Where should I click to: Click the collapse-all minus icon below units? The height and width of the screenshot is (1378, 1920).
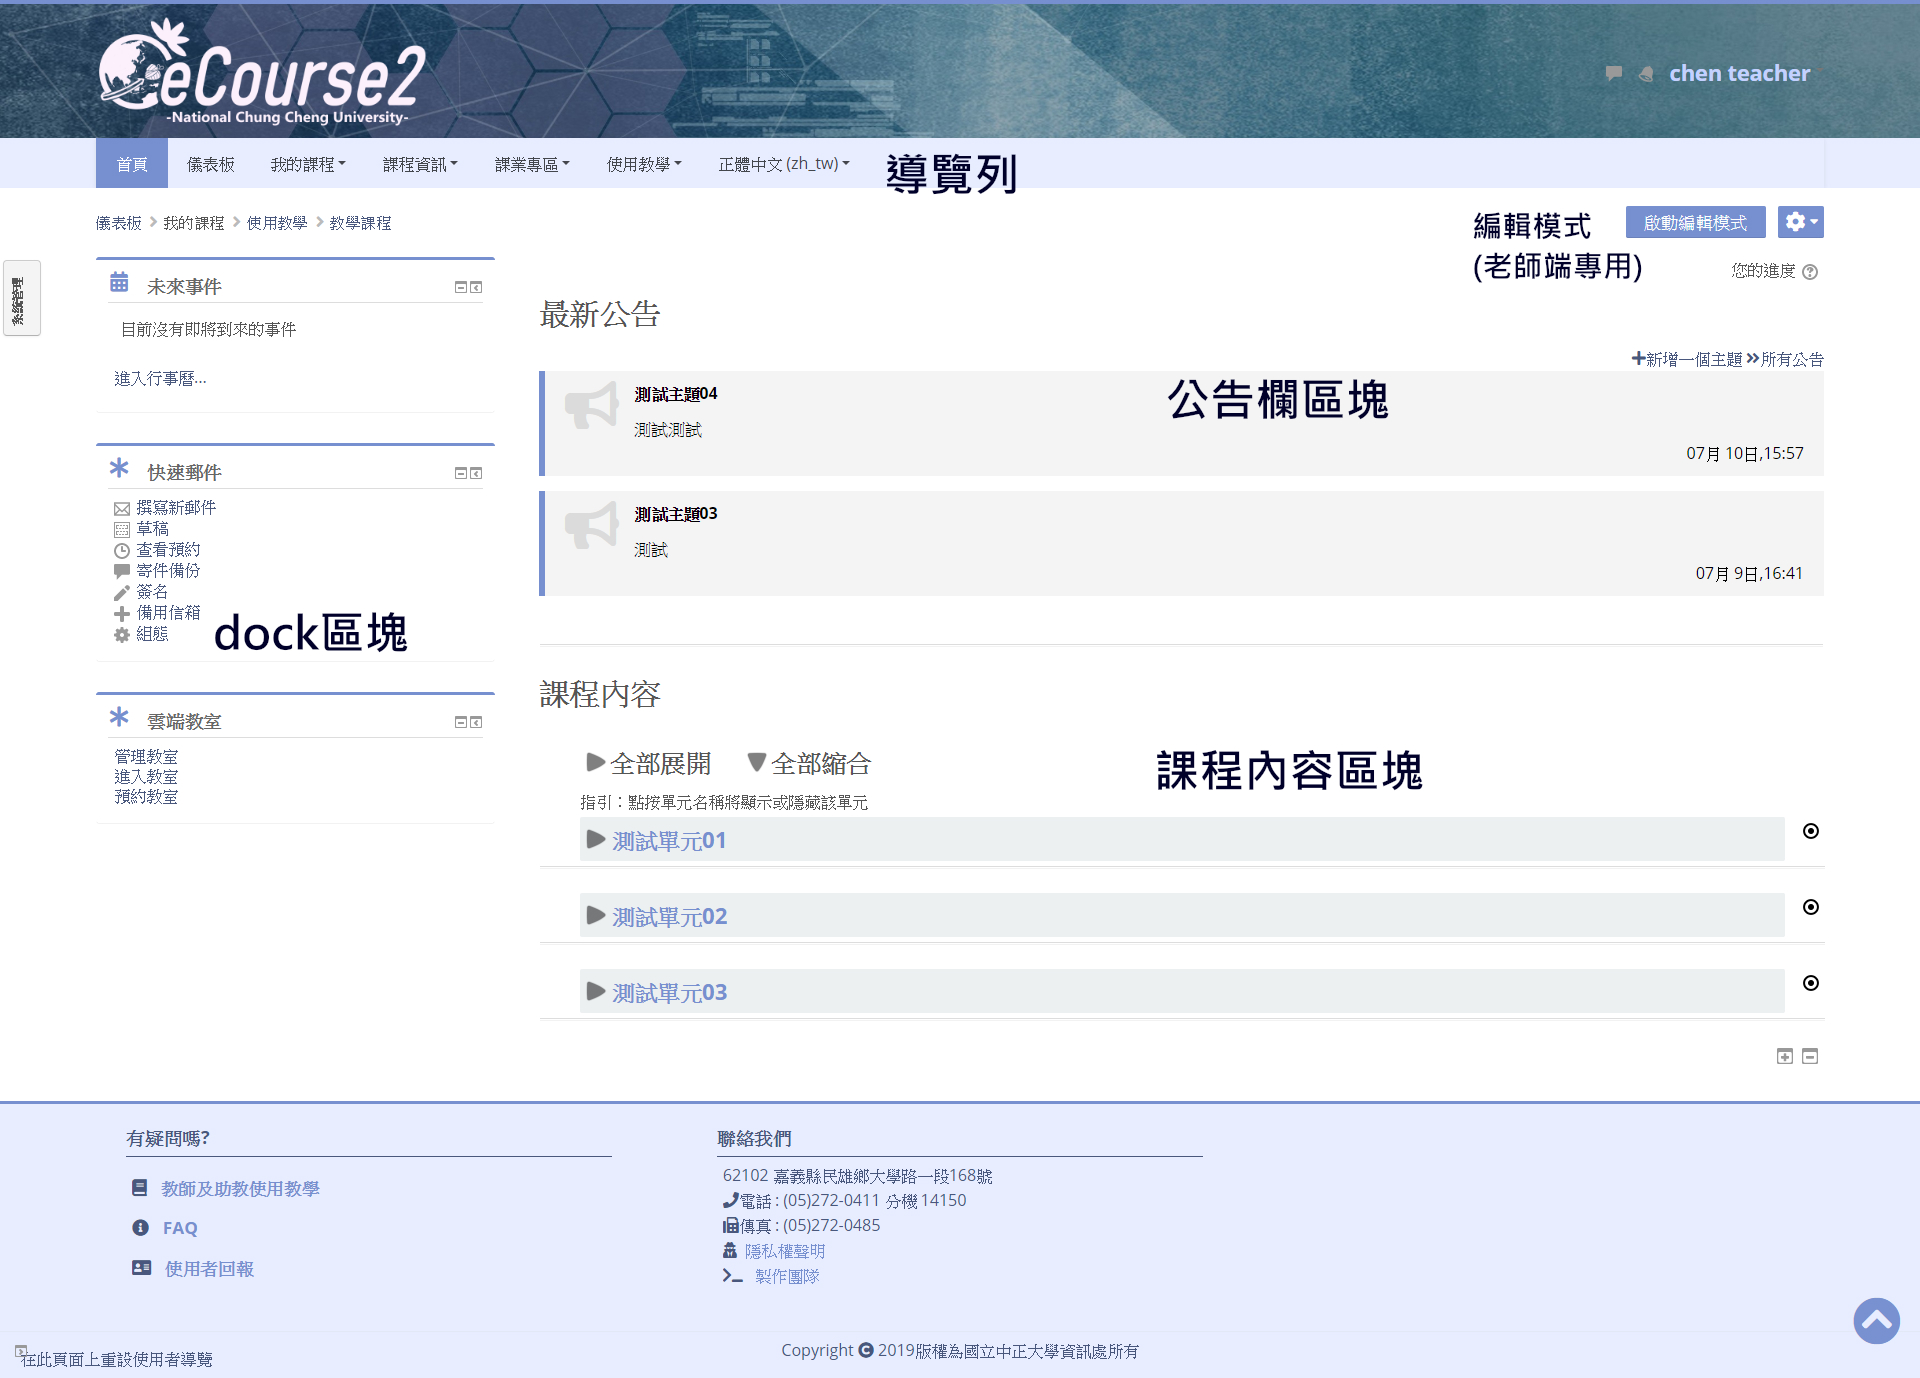(1810, 1056)
